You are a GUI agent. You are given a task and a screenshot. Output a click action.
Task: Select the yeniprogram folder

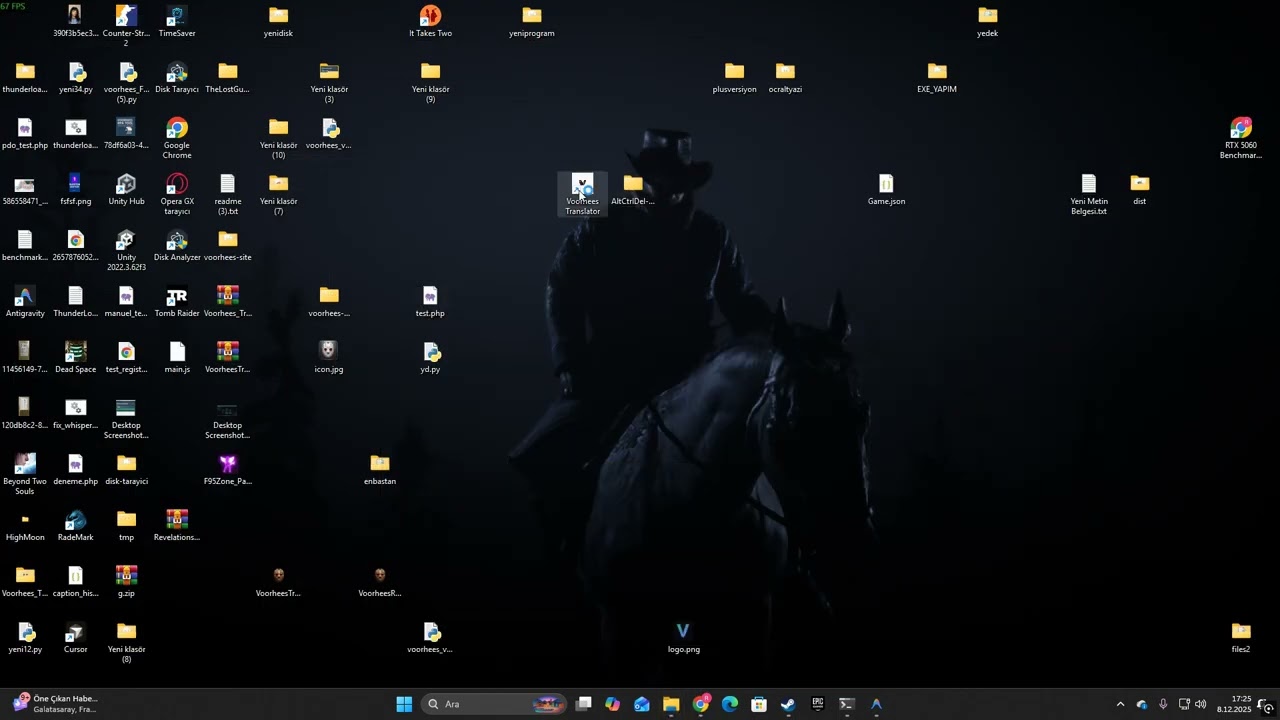[x=531, y=22]
